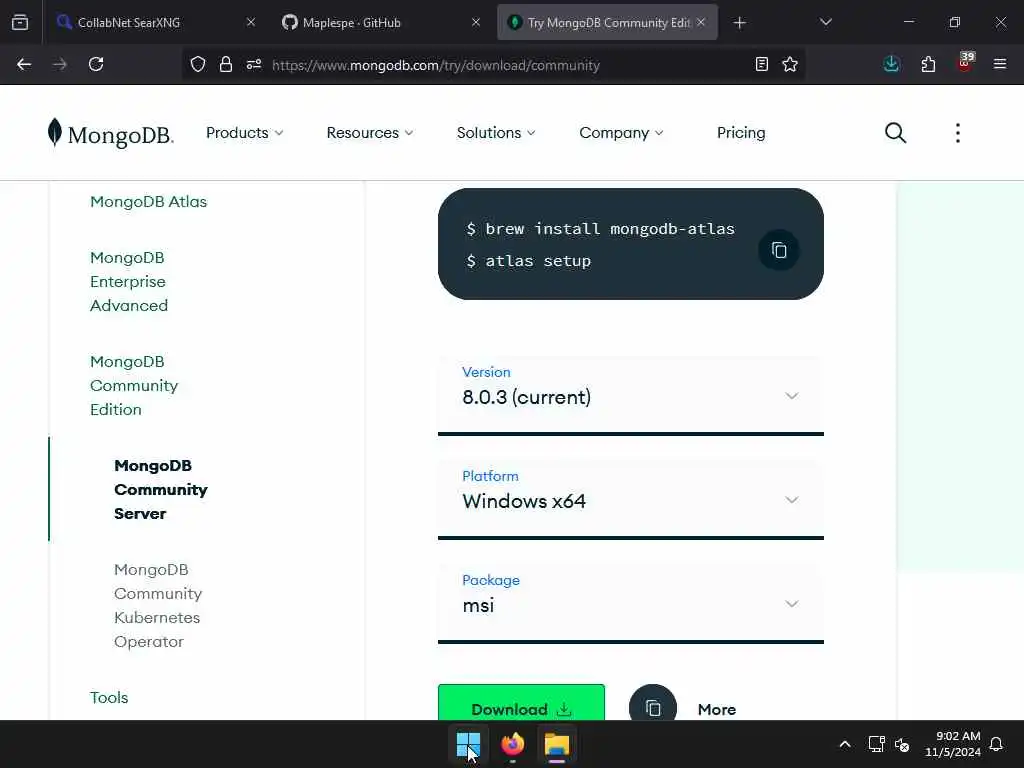The image size is (1024, 768).
Task: Open File Explorer from the taskbar
Action: (557, 744)
